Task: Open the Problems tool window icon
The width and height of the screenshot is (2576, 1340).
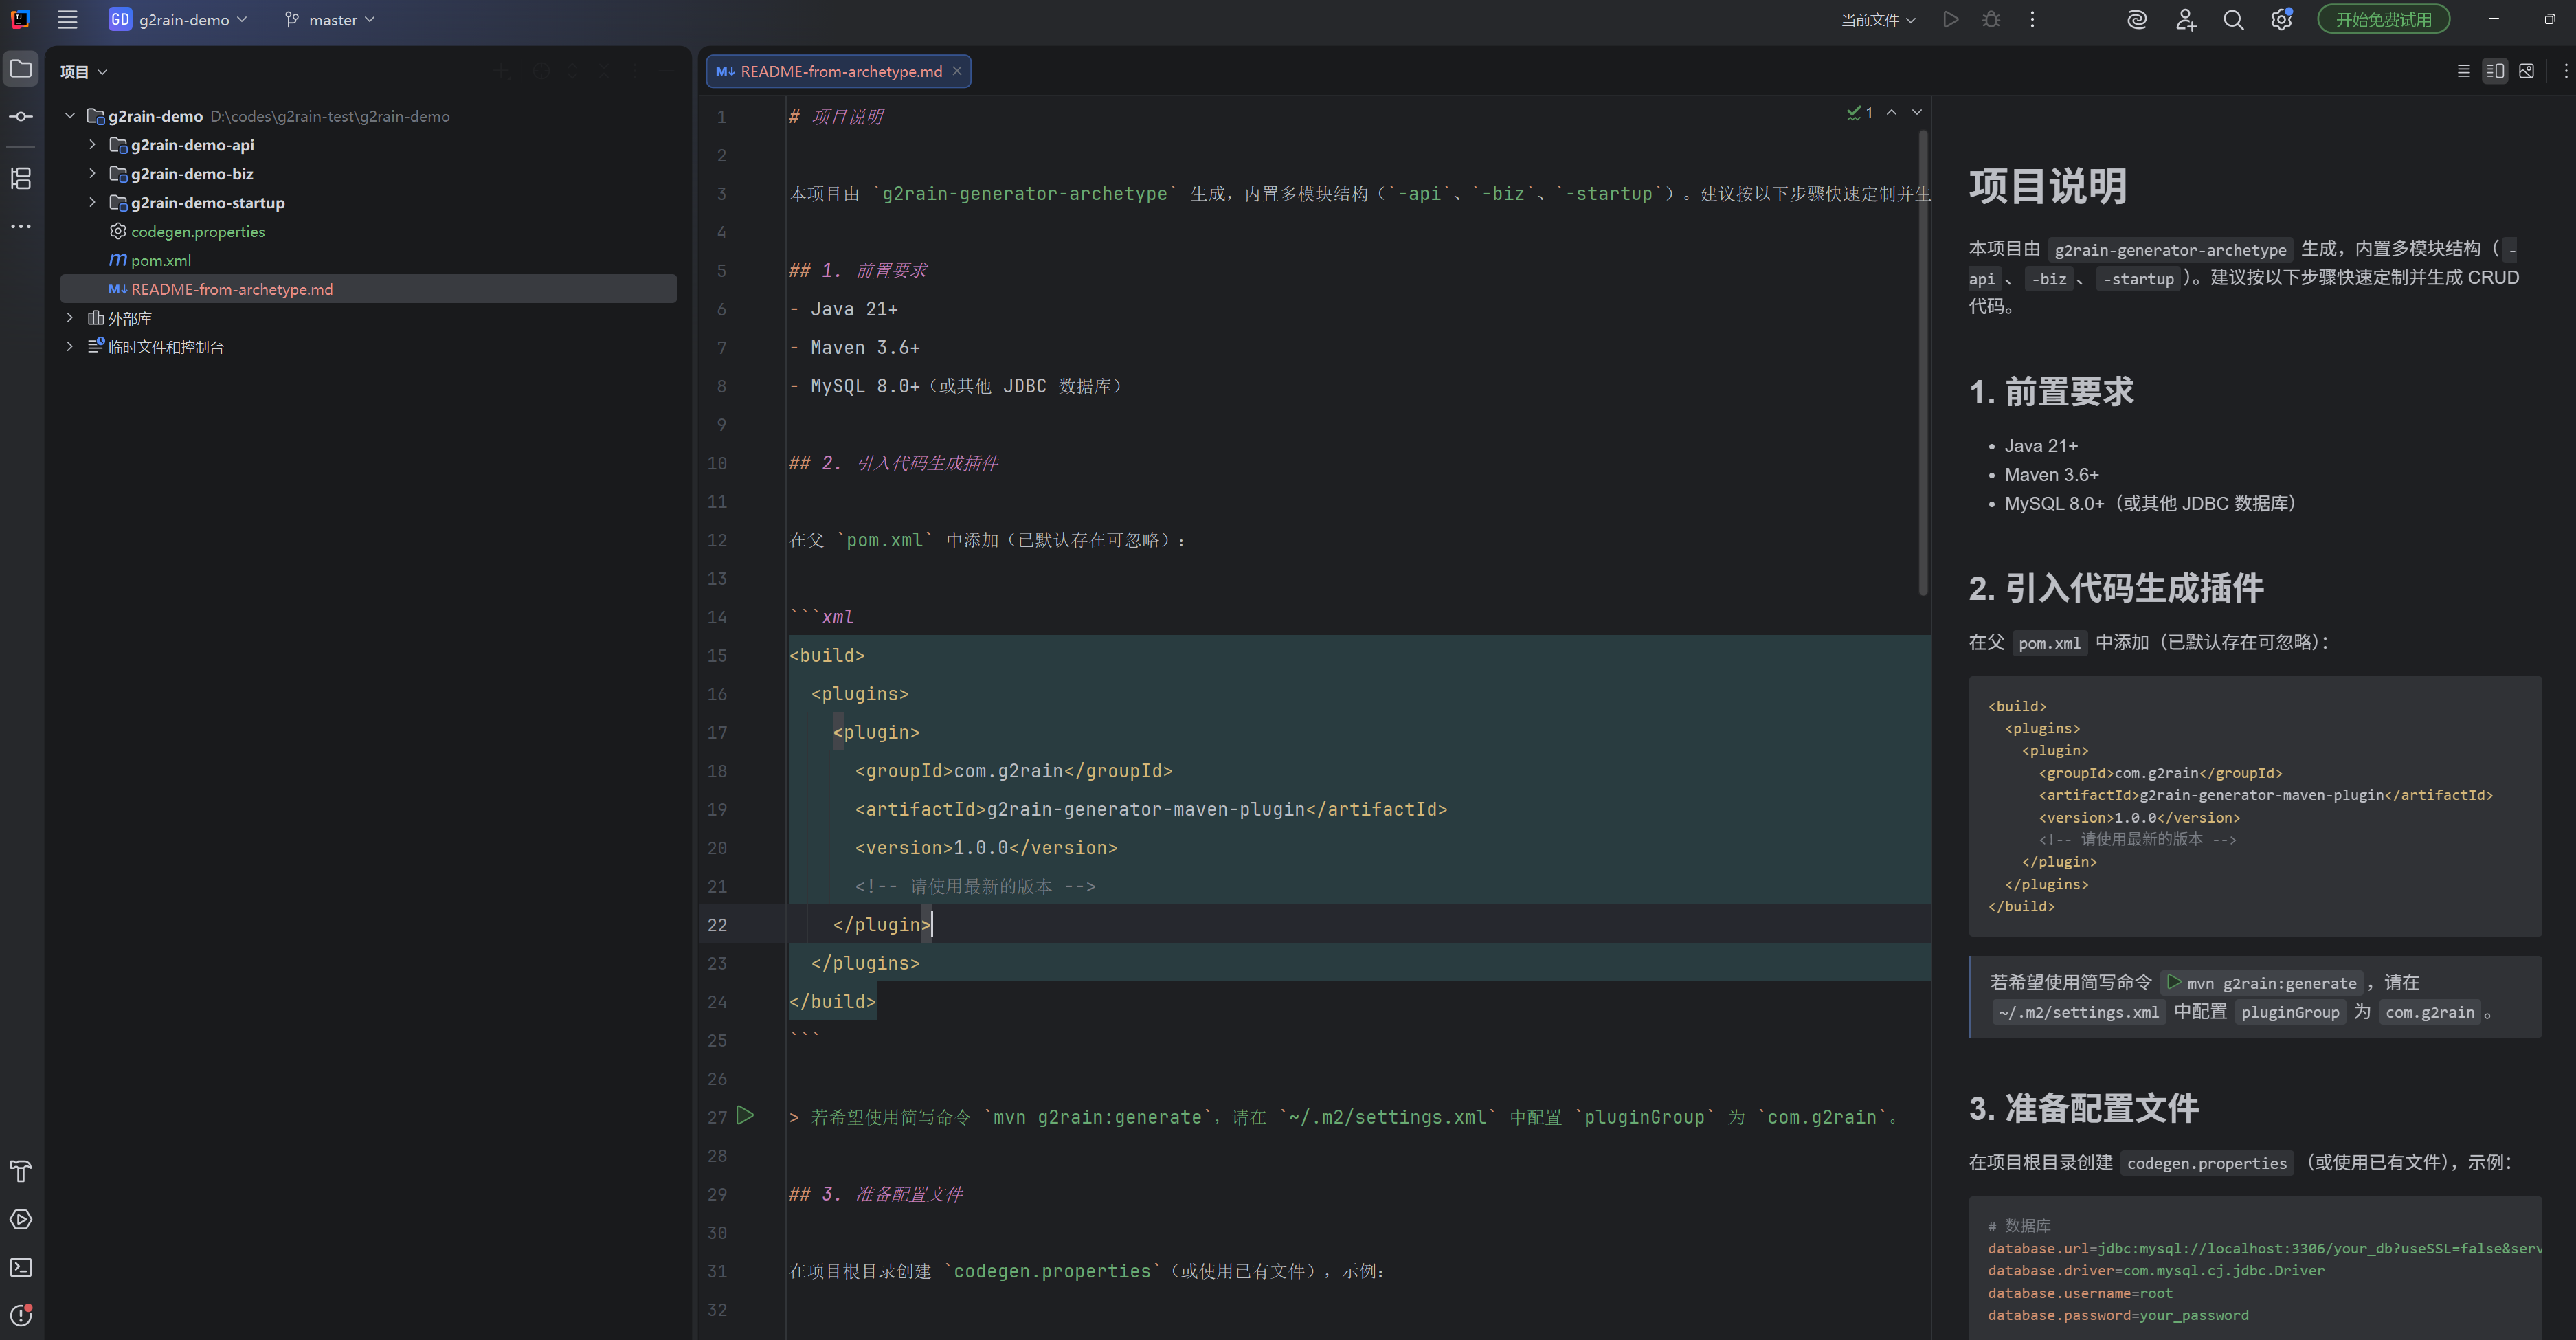Action: point(21,1315)
